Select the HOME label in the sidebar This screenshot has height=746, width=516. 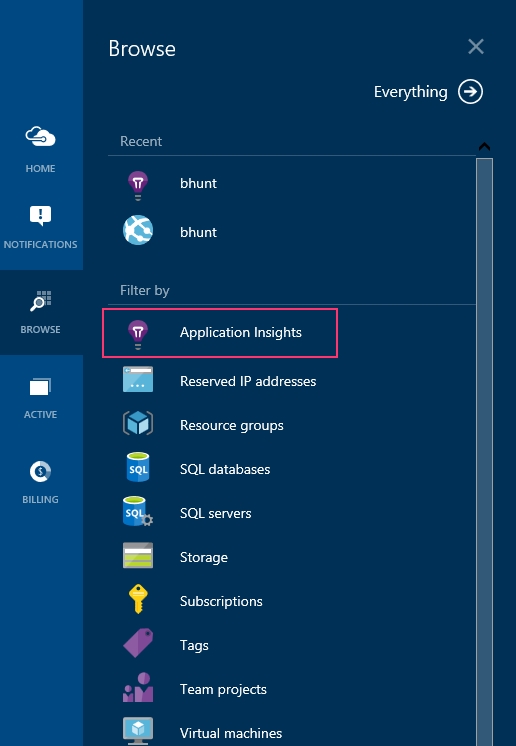(40, 168)
